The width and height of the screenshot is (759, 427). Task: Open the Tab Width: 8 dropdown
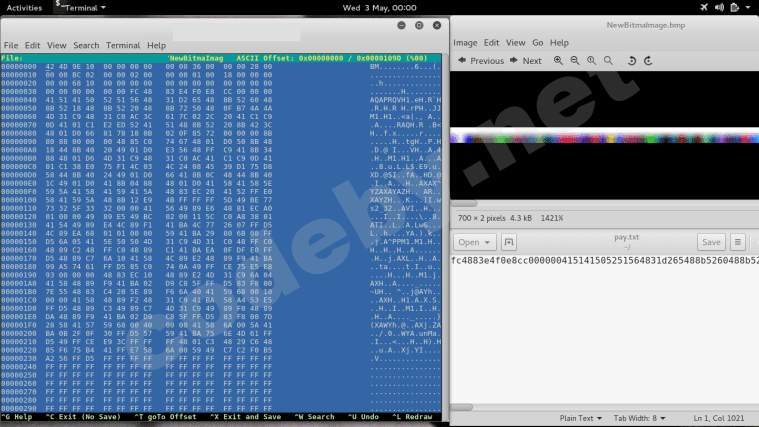coord(639,418)
